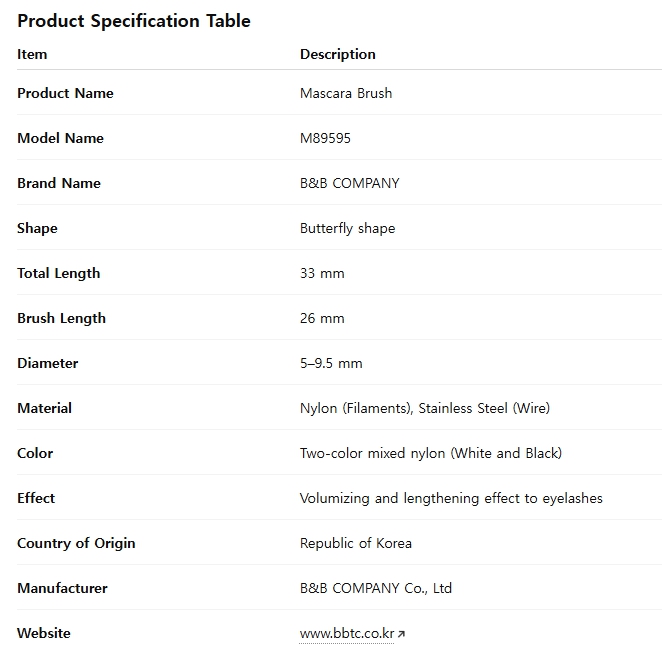Click the Volumizing and lengthening effect text
Image resolution: width=662 pixels, height=656 pixels.
451,498
